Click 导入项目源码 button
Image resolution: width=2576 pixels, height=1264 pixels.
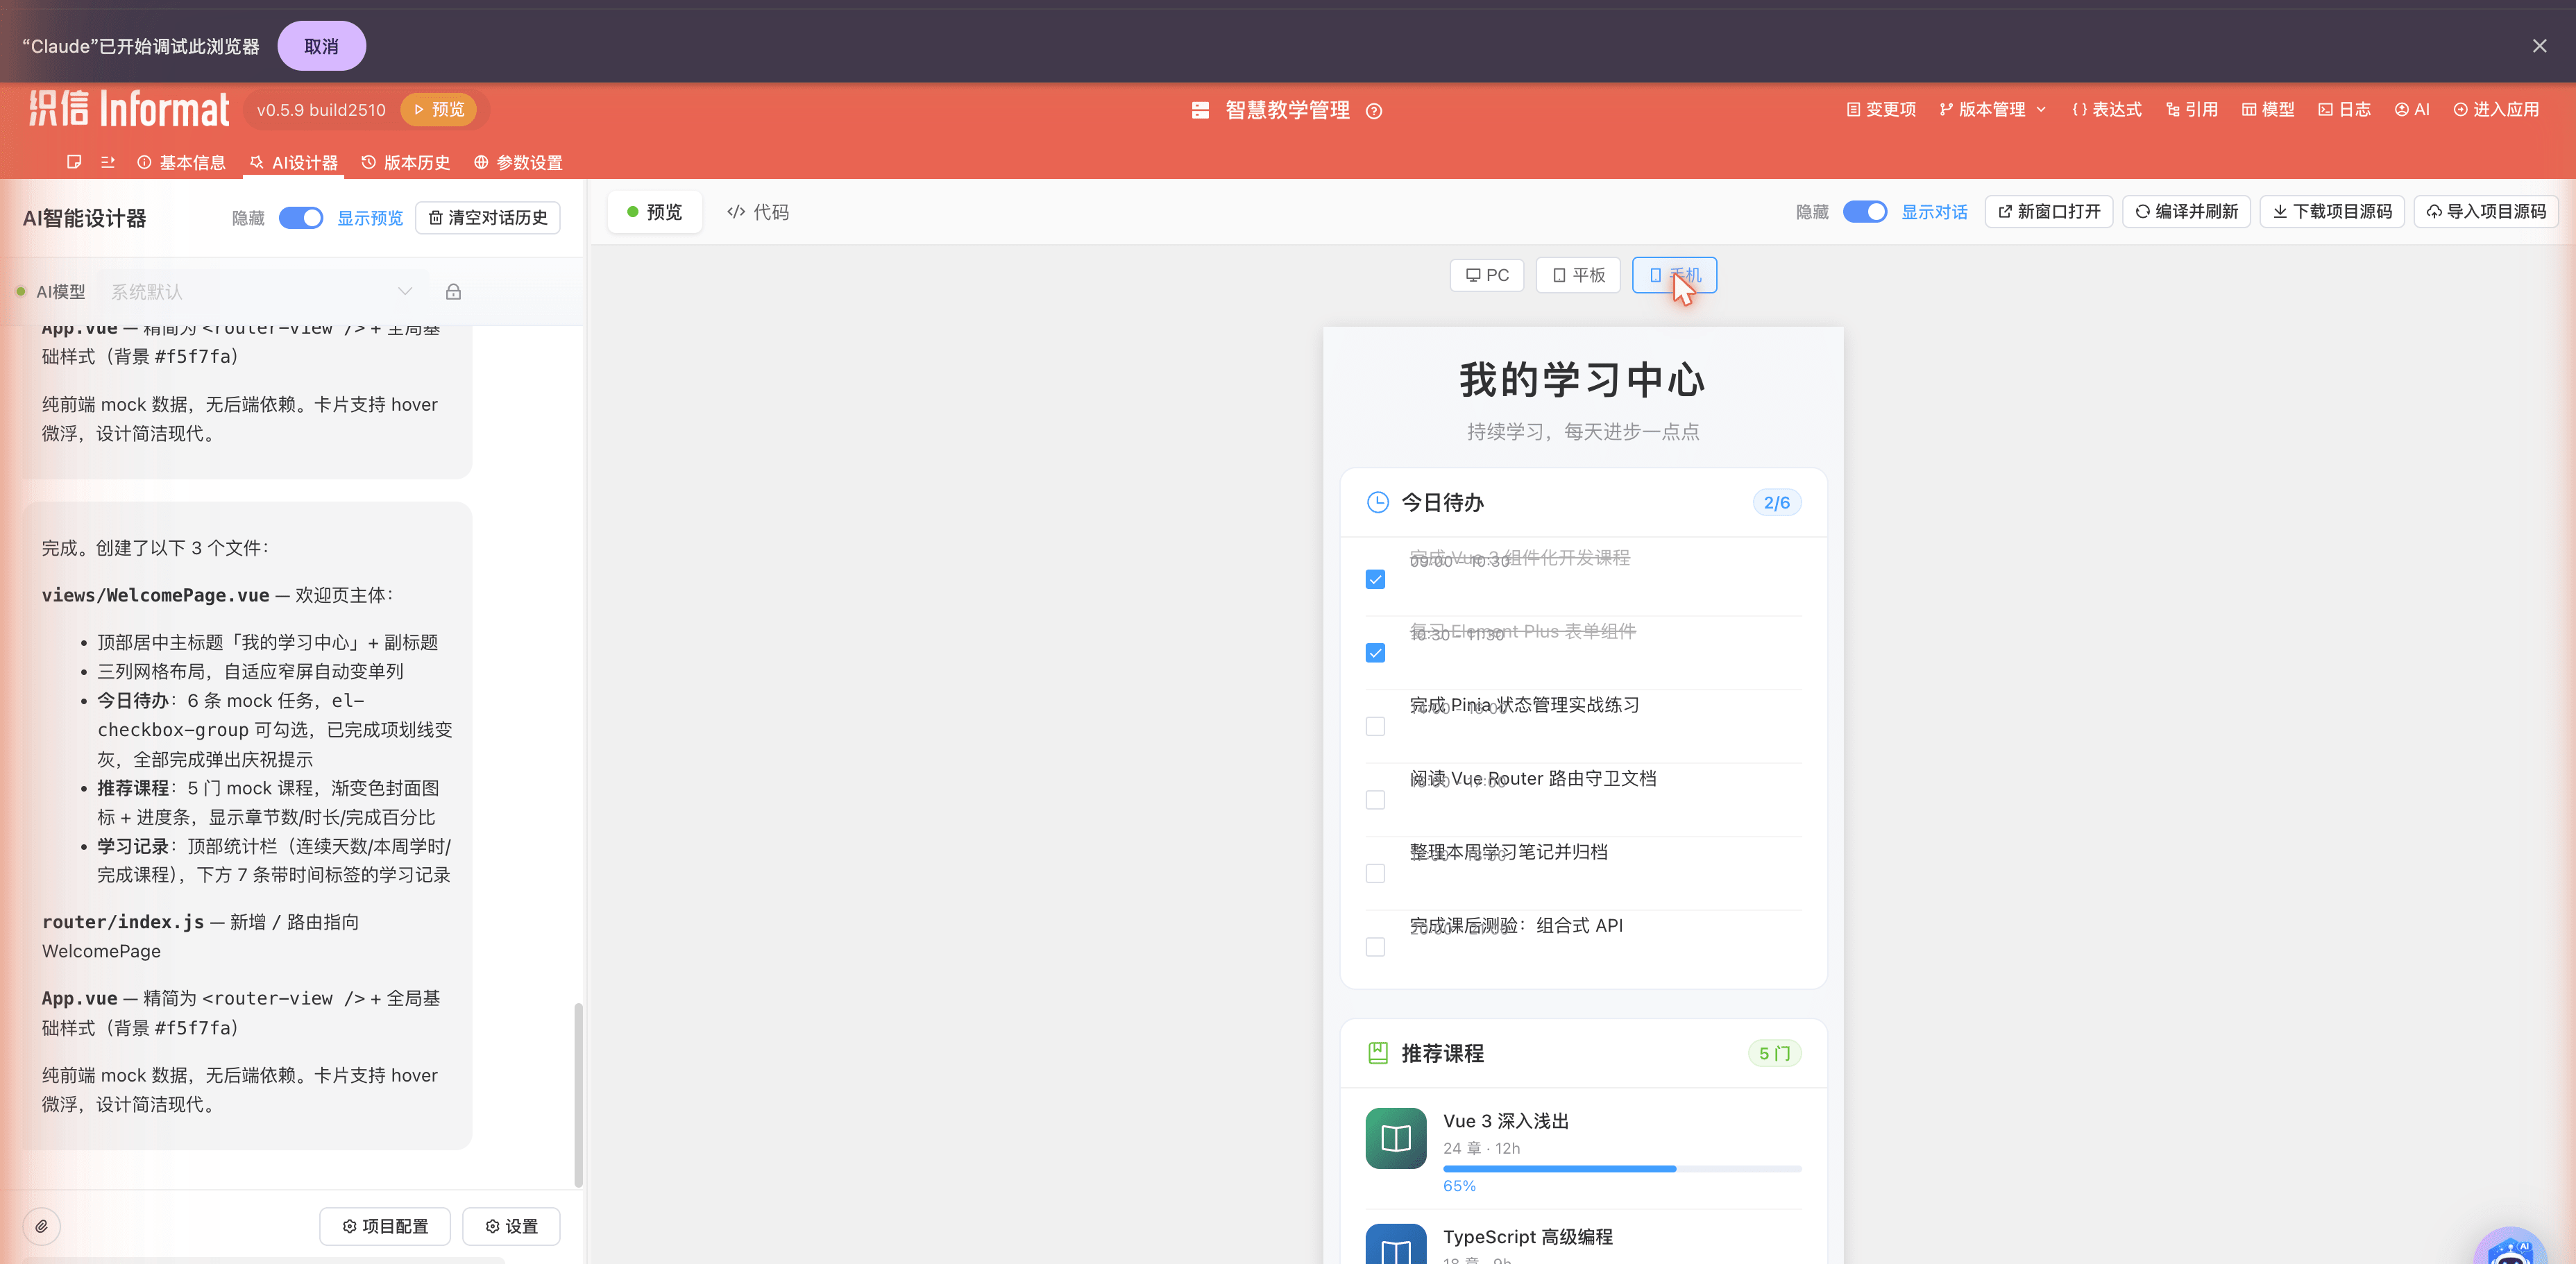point(2486,212)
